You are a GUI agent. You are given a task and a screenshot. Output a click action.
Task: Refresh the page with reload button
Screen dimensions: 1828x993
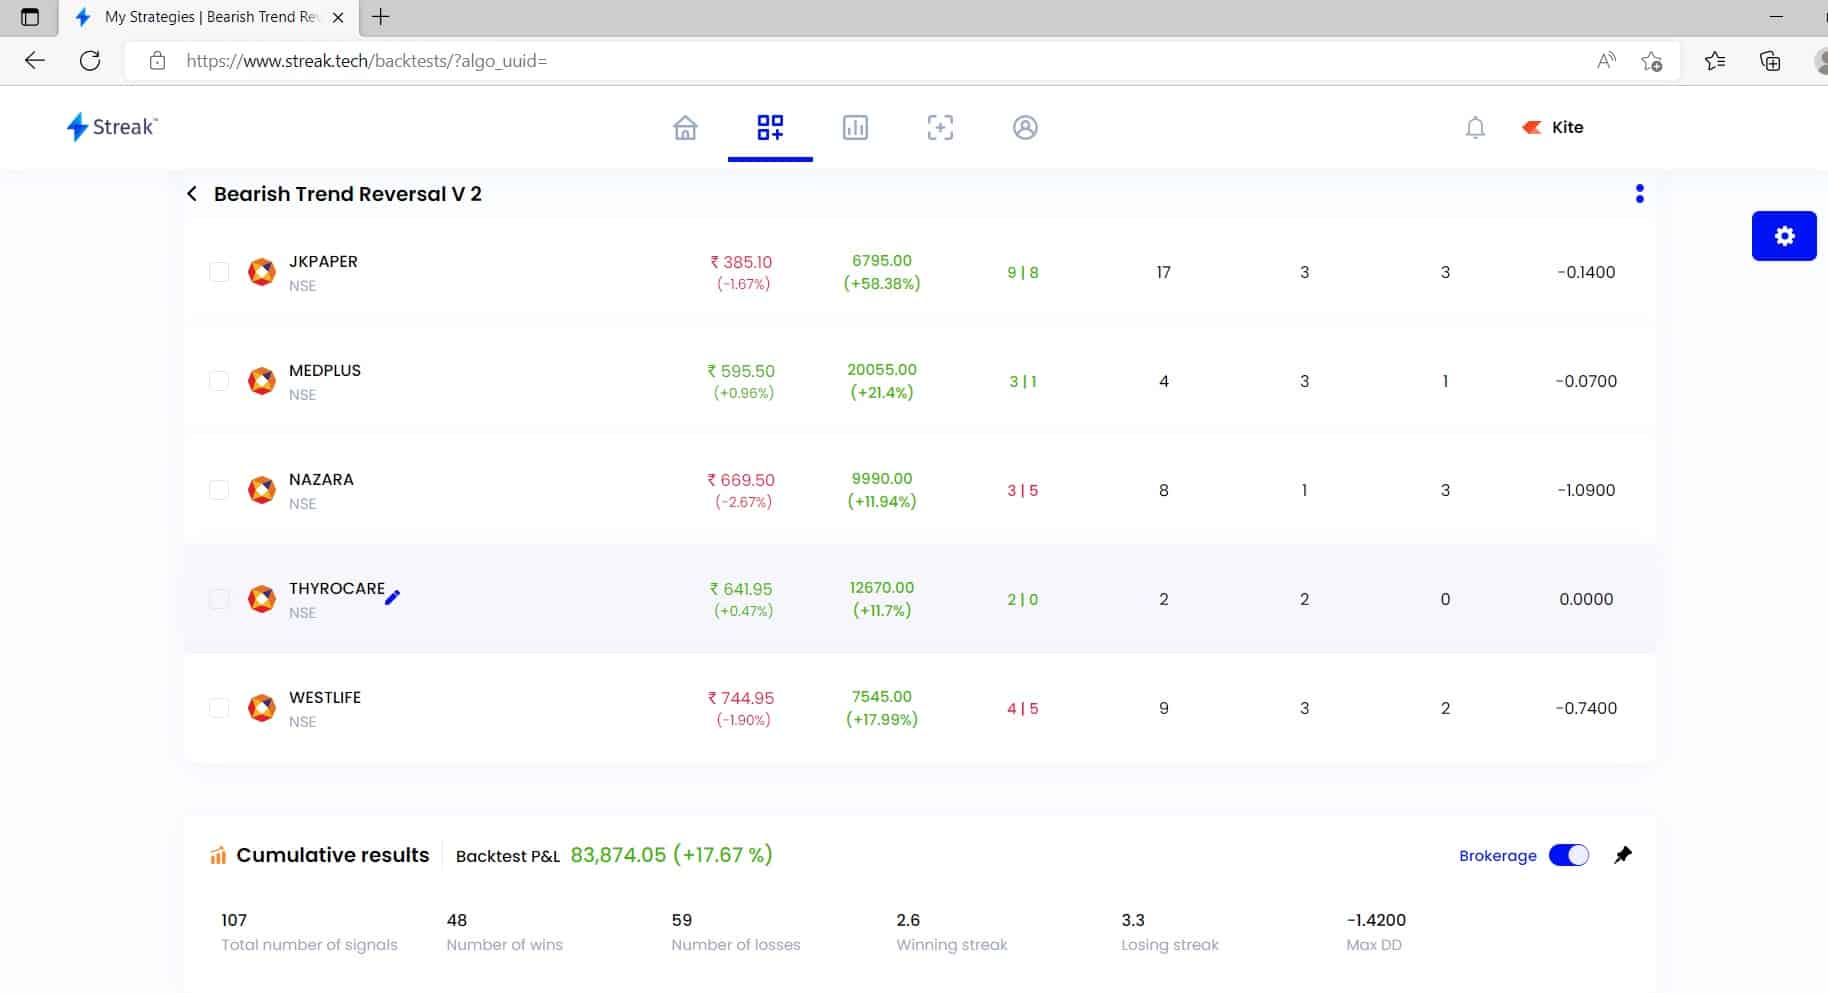coord(90,61)
